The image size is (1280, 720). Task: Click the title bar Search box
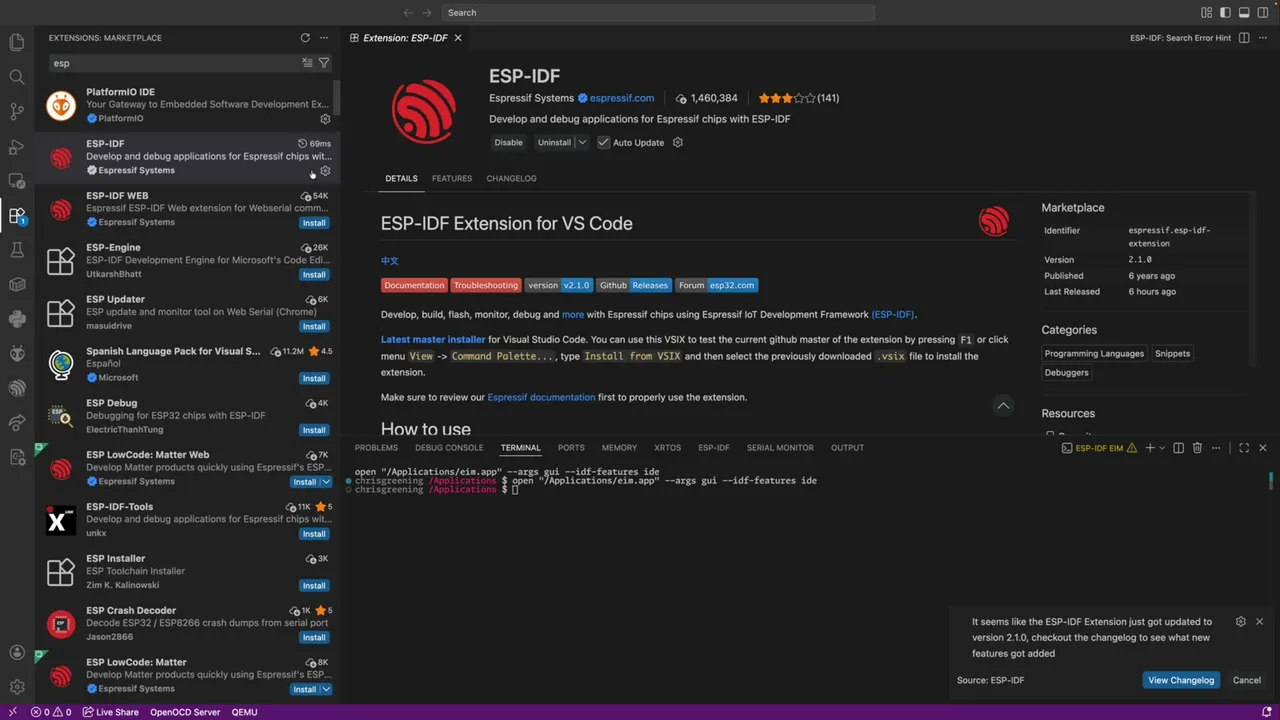656,13
